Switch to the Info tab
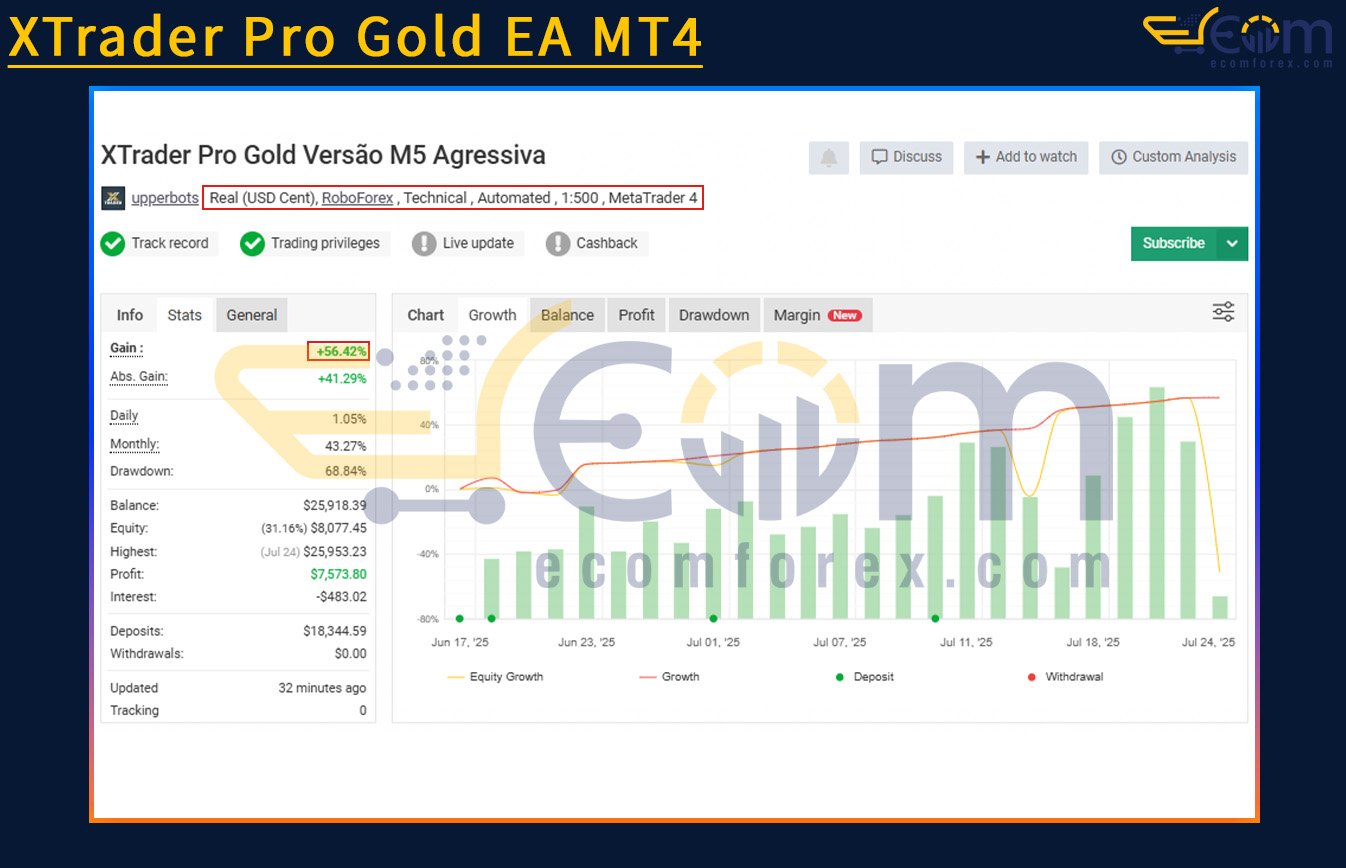 pyautogui.click(x=130, y=315)
